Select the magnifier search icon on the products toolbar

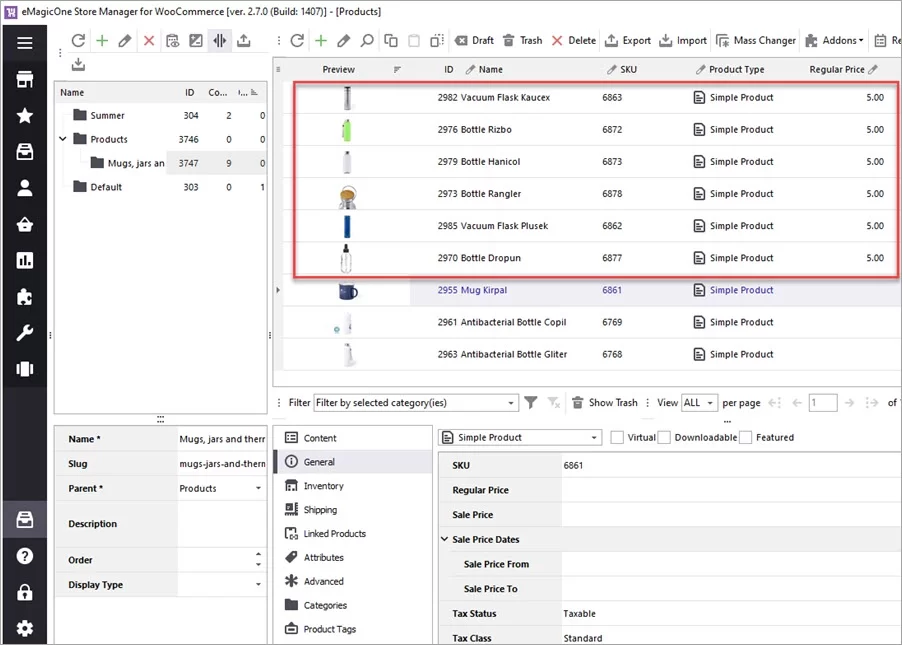point(366,40)
